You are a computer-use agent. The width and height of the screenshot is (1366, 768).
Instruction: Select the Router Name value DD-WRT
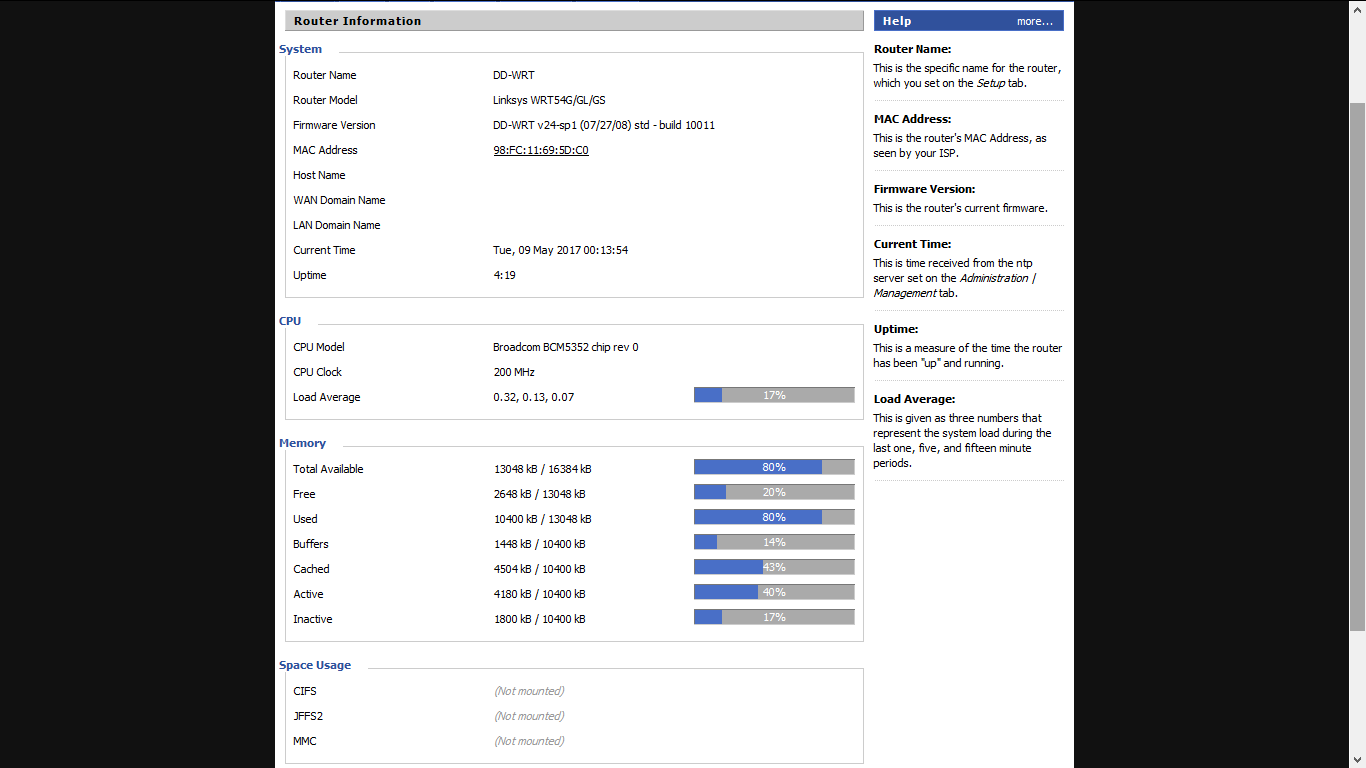click(514, 75)
